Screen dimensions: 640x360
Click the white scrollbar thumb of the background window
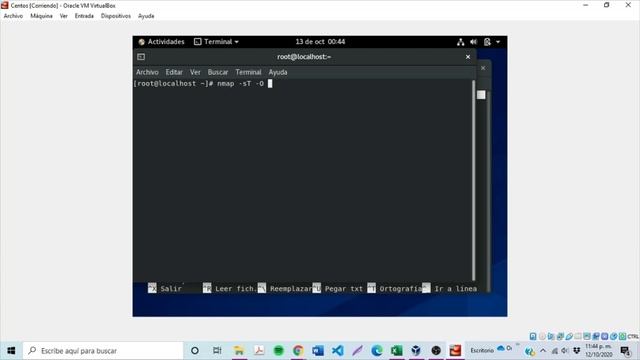click(481, 95)
